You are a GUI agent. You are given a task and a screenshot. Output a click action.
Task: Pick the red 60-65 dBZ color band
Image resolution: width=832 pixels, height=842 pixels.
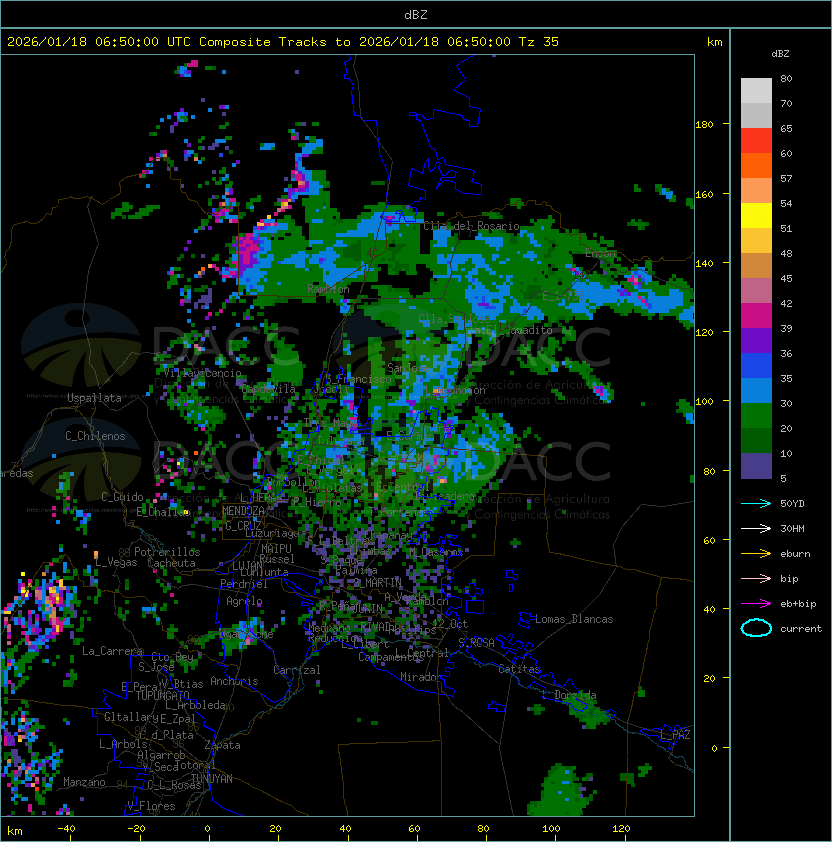pos(756,141)
